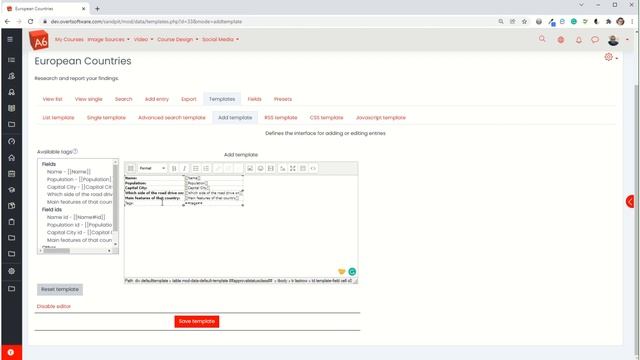
Task: Open the calendar icon in sidebar
Action: tap(11, 174)
